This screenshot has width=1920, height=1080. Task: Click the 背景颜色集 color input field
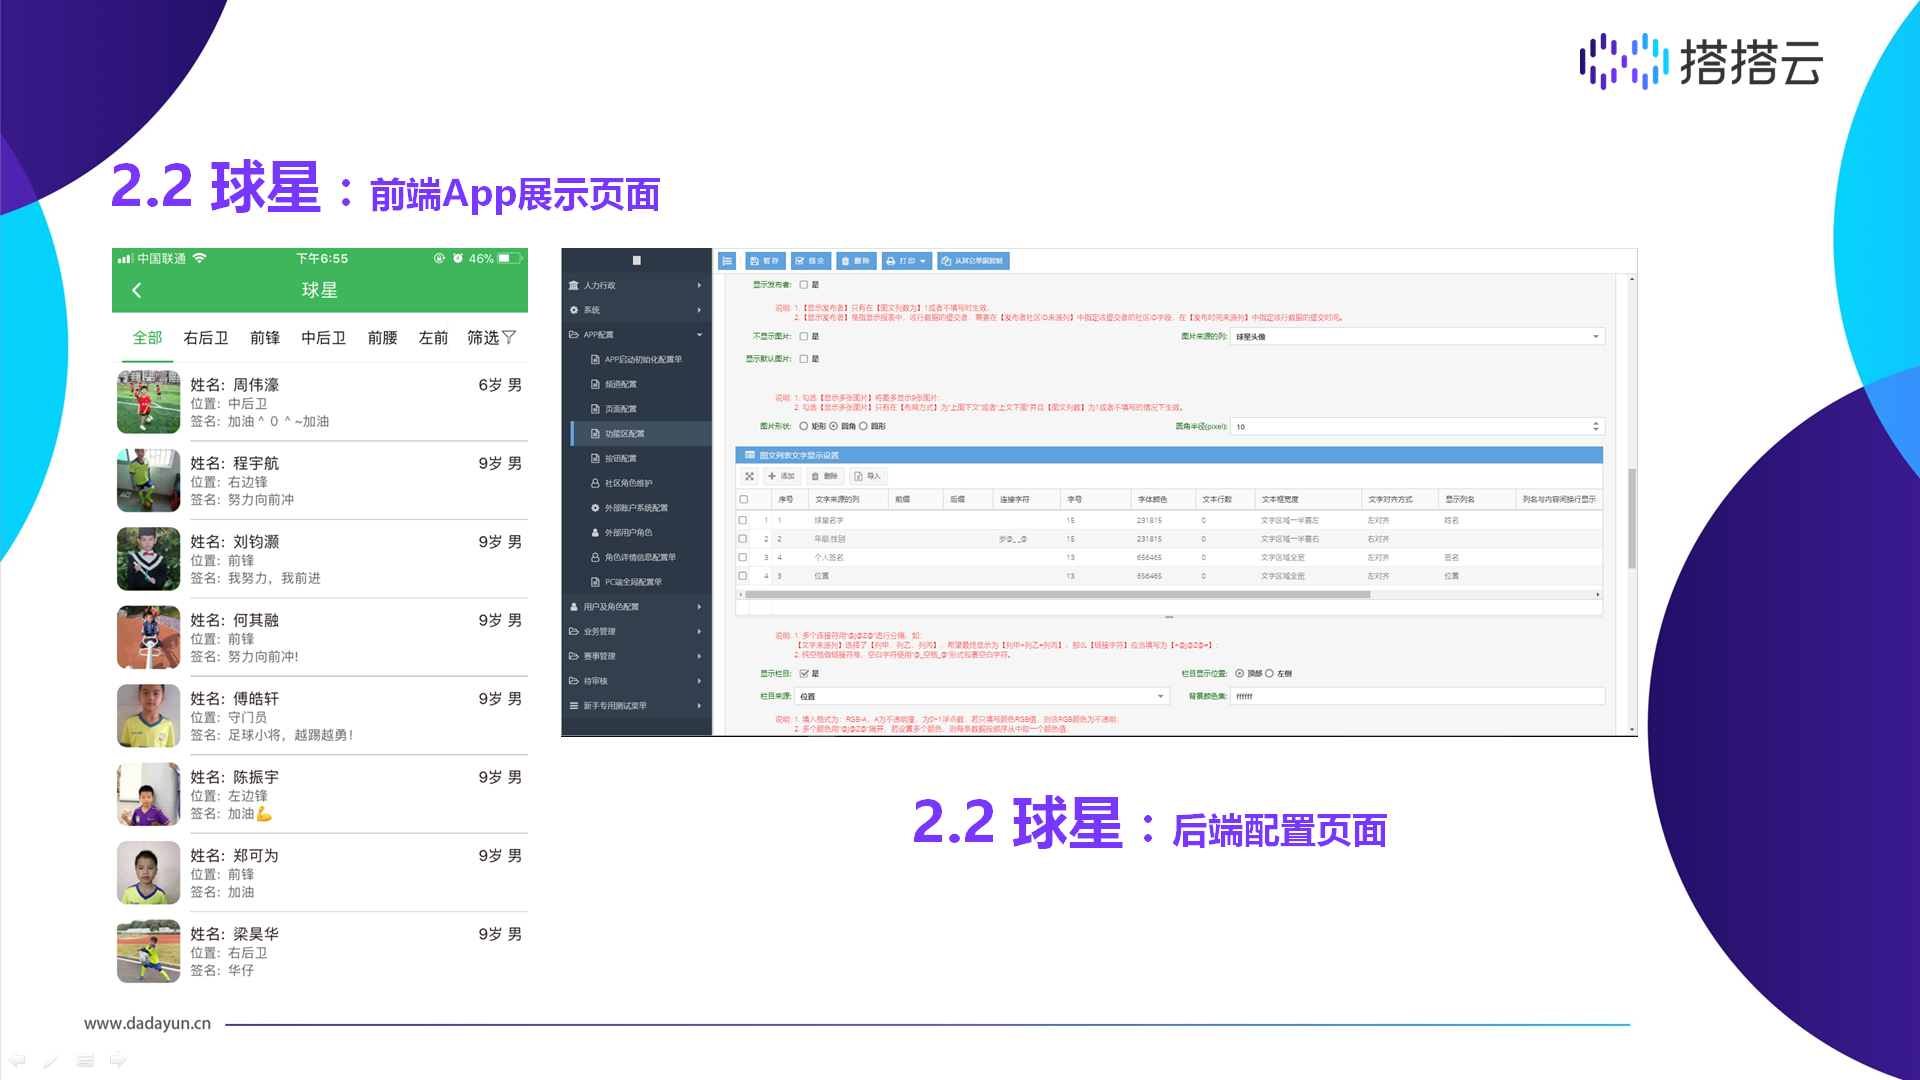click(x=1417, y=696)
